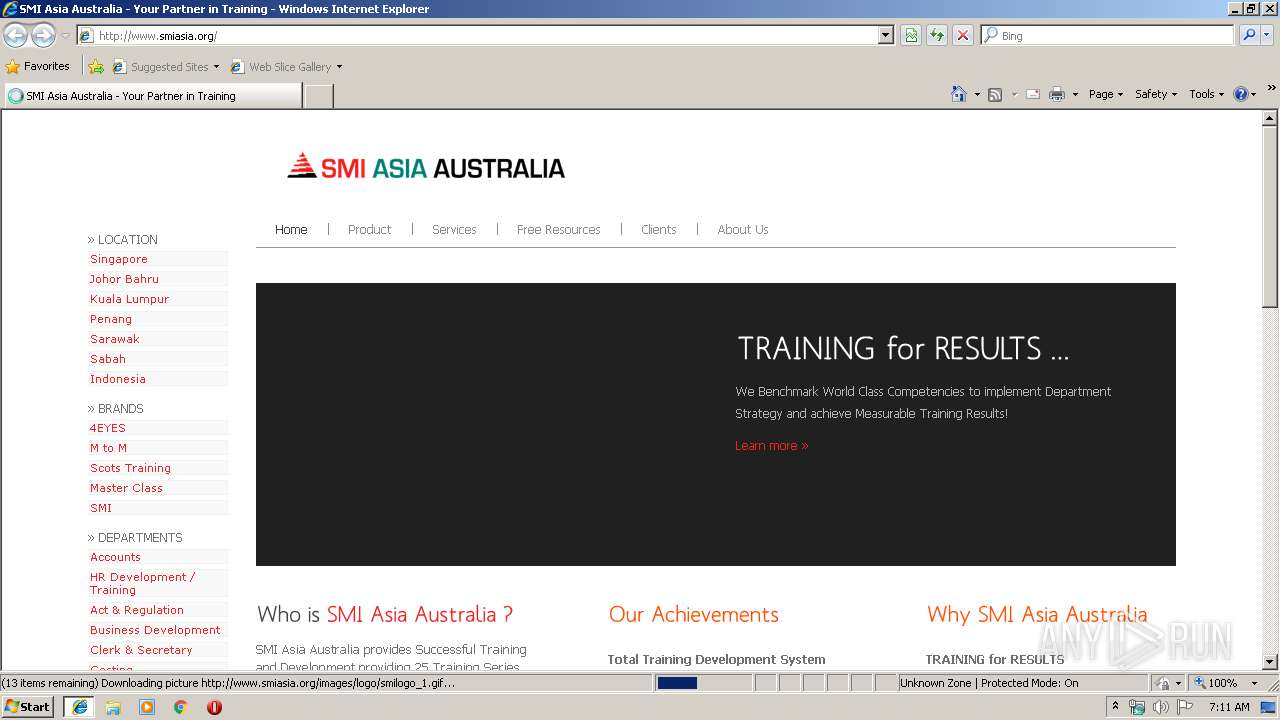
Task: Open the Johor Bahru location link
Action: point(124,279)
